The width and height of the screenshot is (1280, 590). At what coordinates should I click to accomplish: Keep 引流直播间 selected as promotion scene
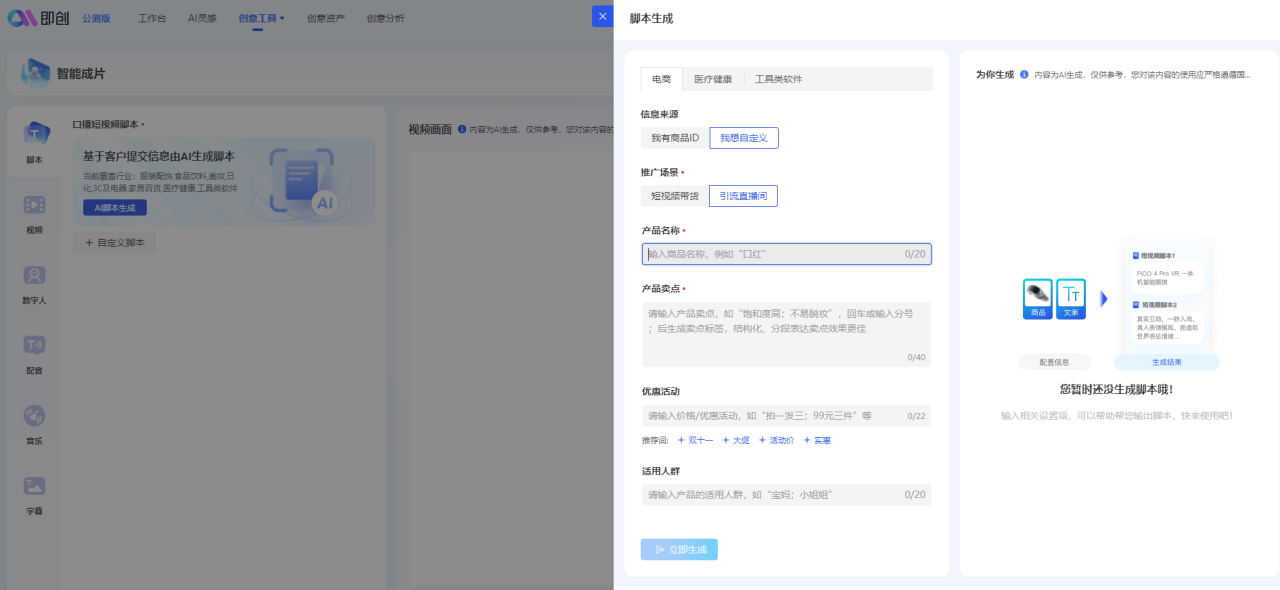[743, 195]
